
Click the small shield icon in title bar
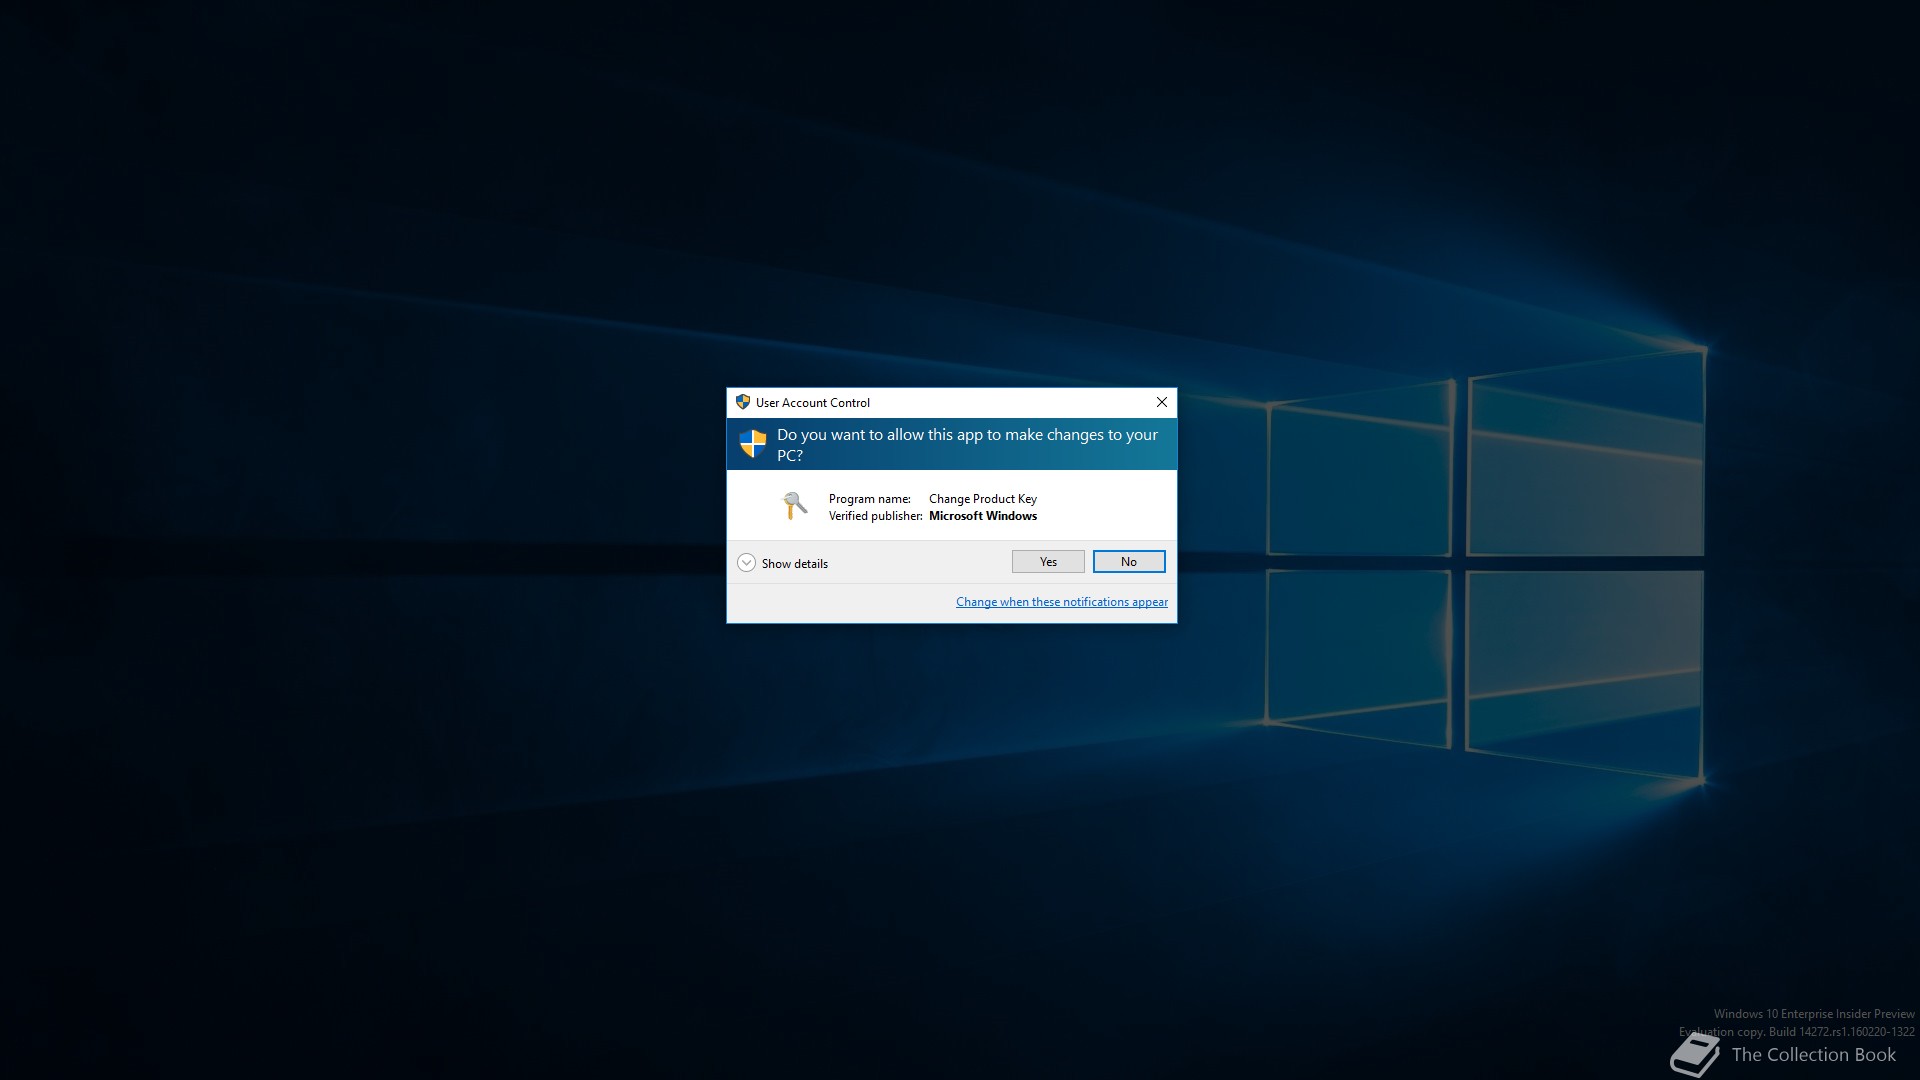(742, 402)
